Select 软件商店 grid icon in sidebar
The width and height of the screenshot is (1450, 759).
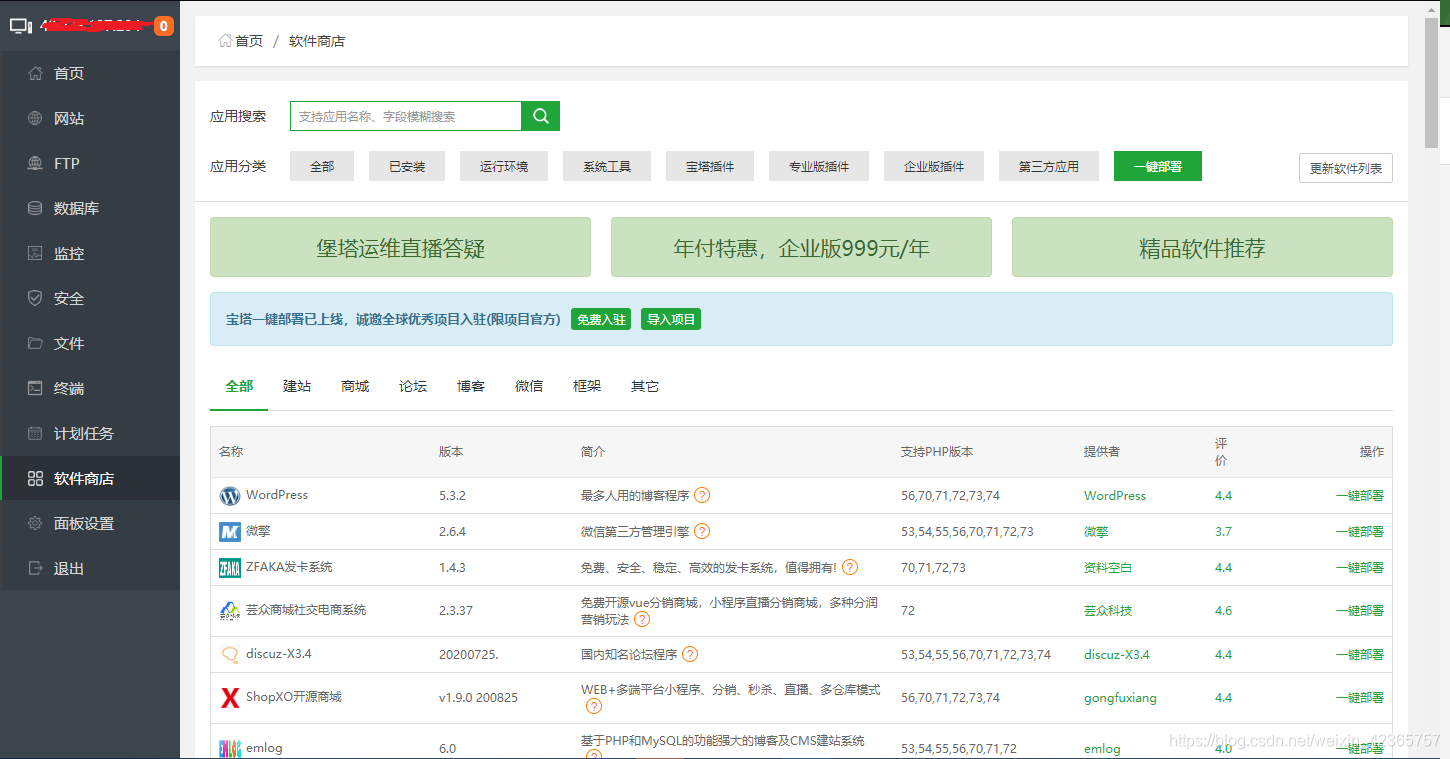pyautogui.click(x=36, y=478)
